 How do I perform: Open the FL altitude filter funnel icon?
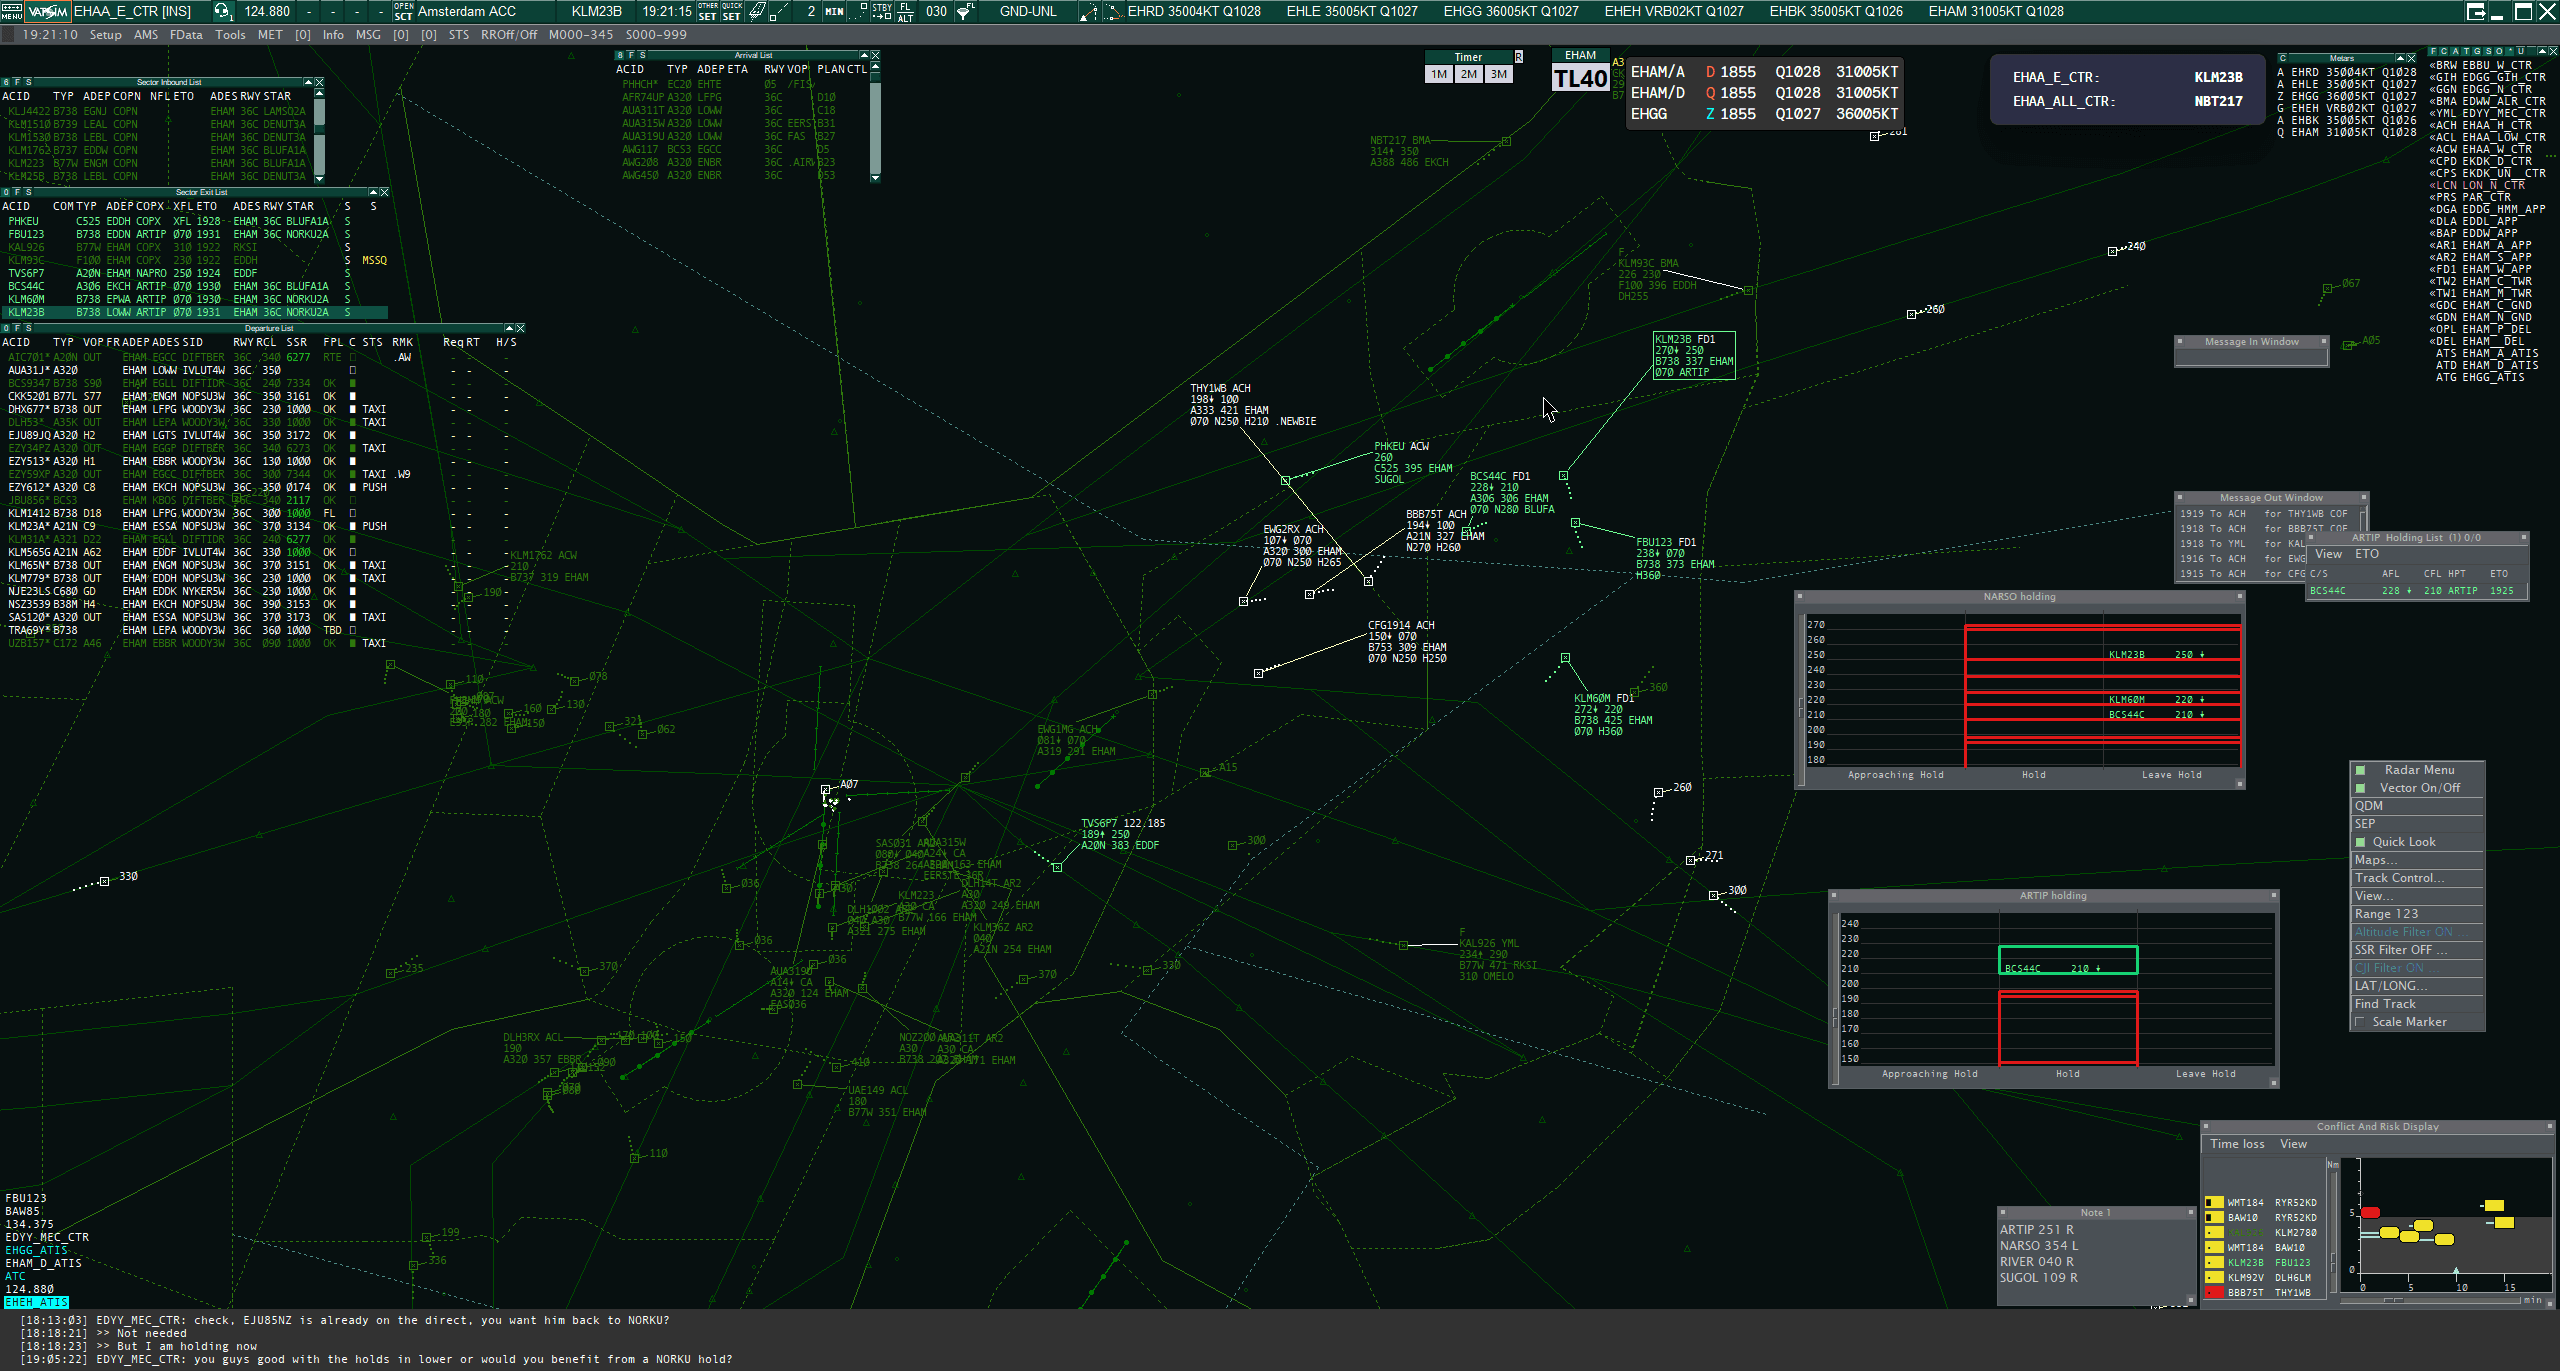966,11
